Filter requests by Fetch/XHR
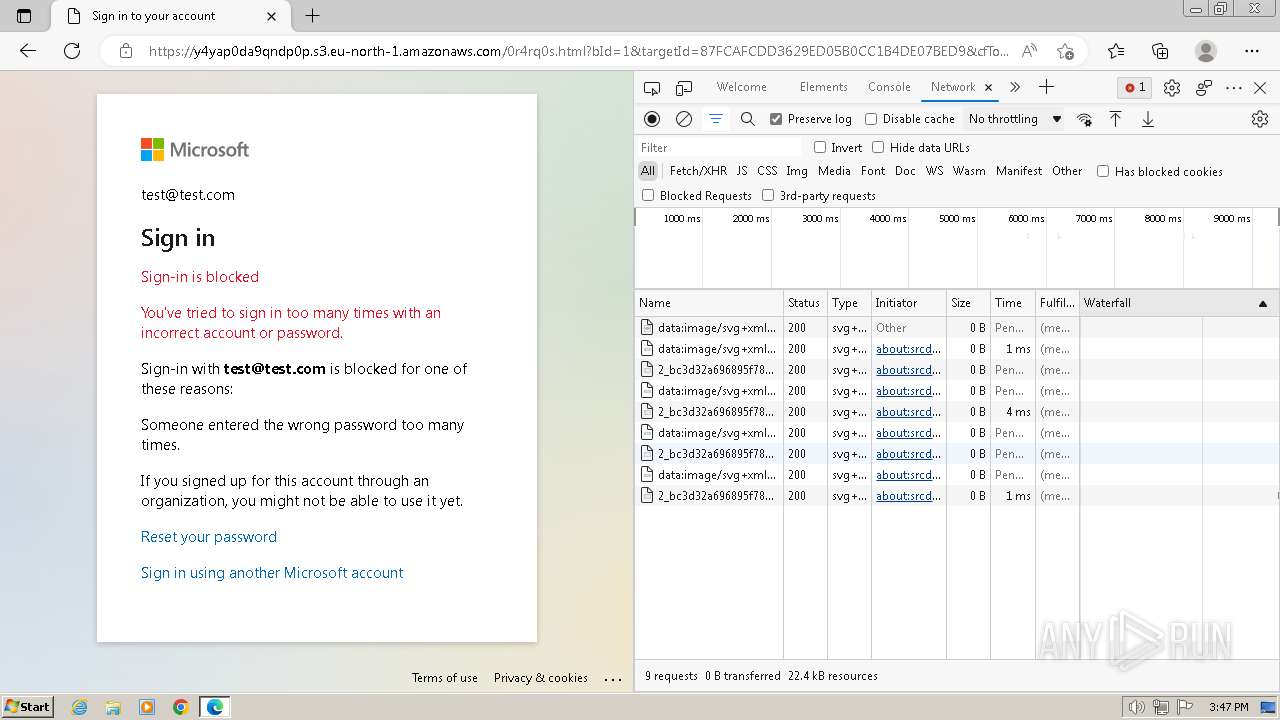1280x720 pixels. (x=698, y=171)
